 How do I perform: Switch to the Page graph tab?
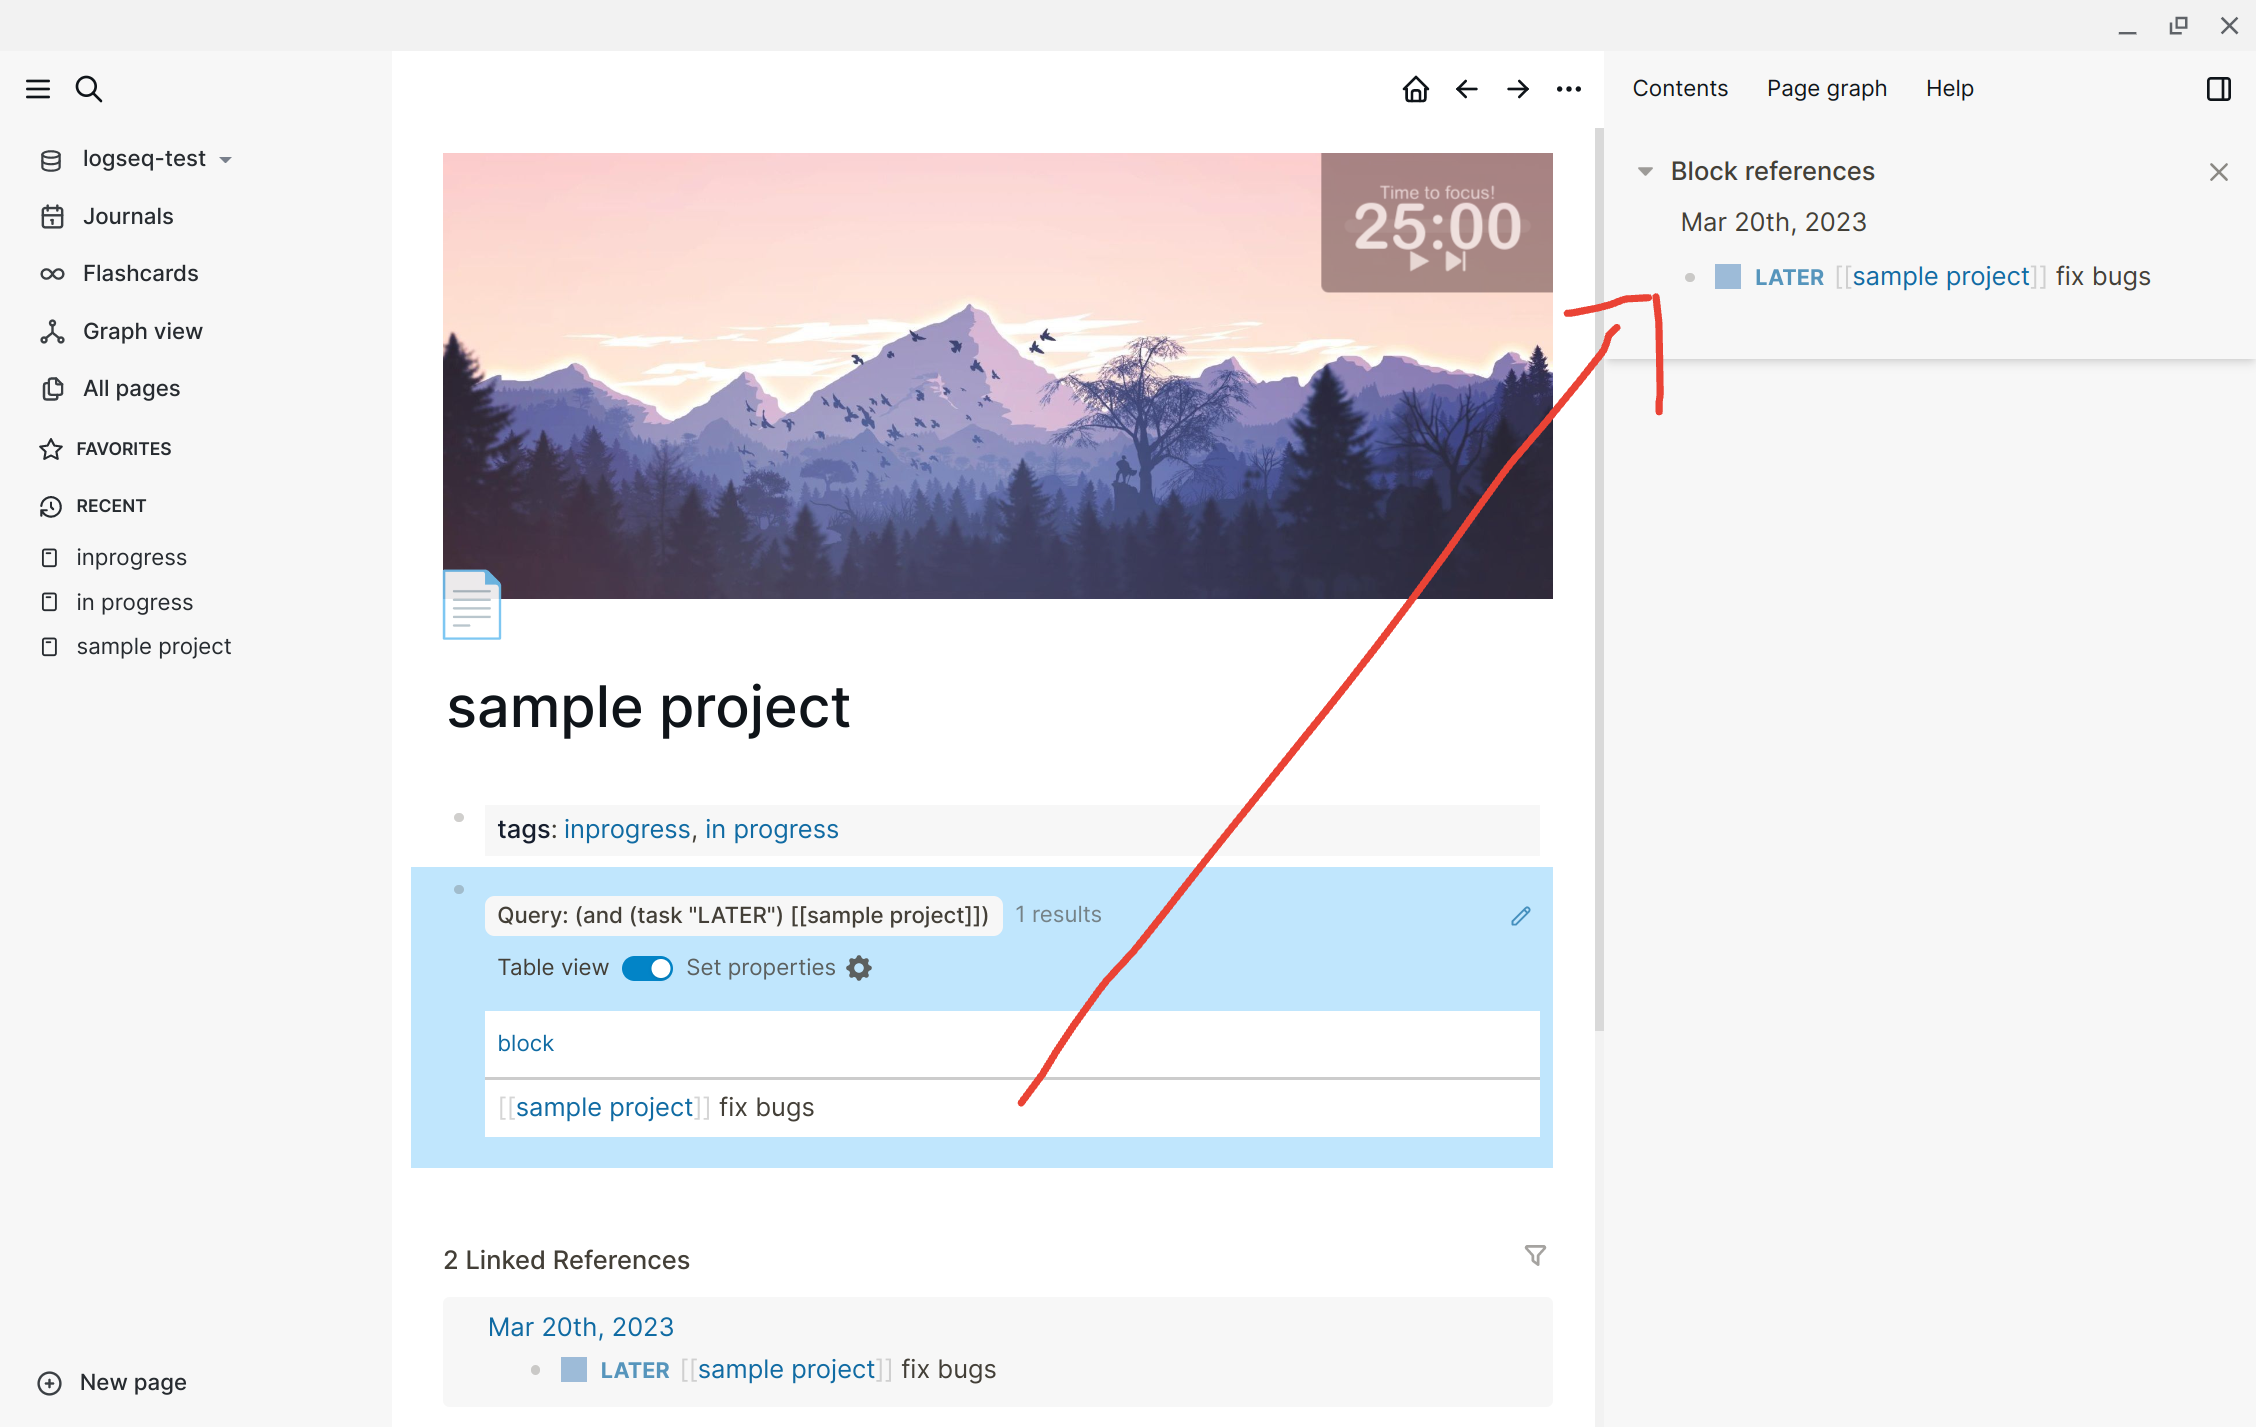(1826, 88)
